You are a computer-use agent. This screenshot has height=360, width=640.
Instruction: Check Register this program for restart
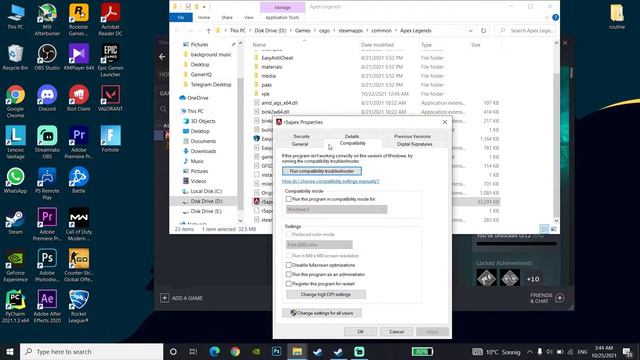[x=289, y=284]
